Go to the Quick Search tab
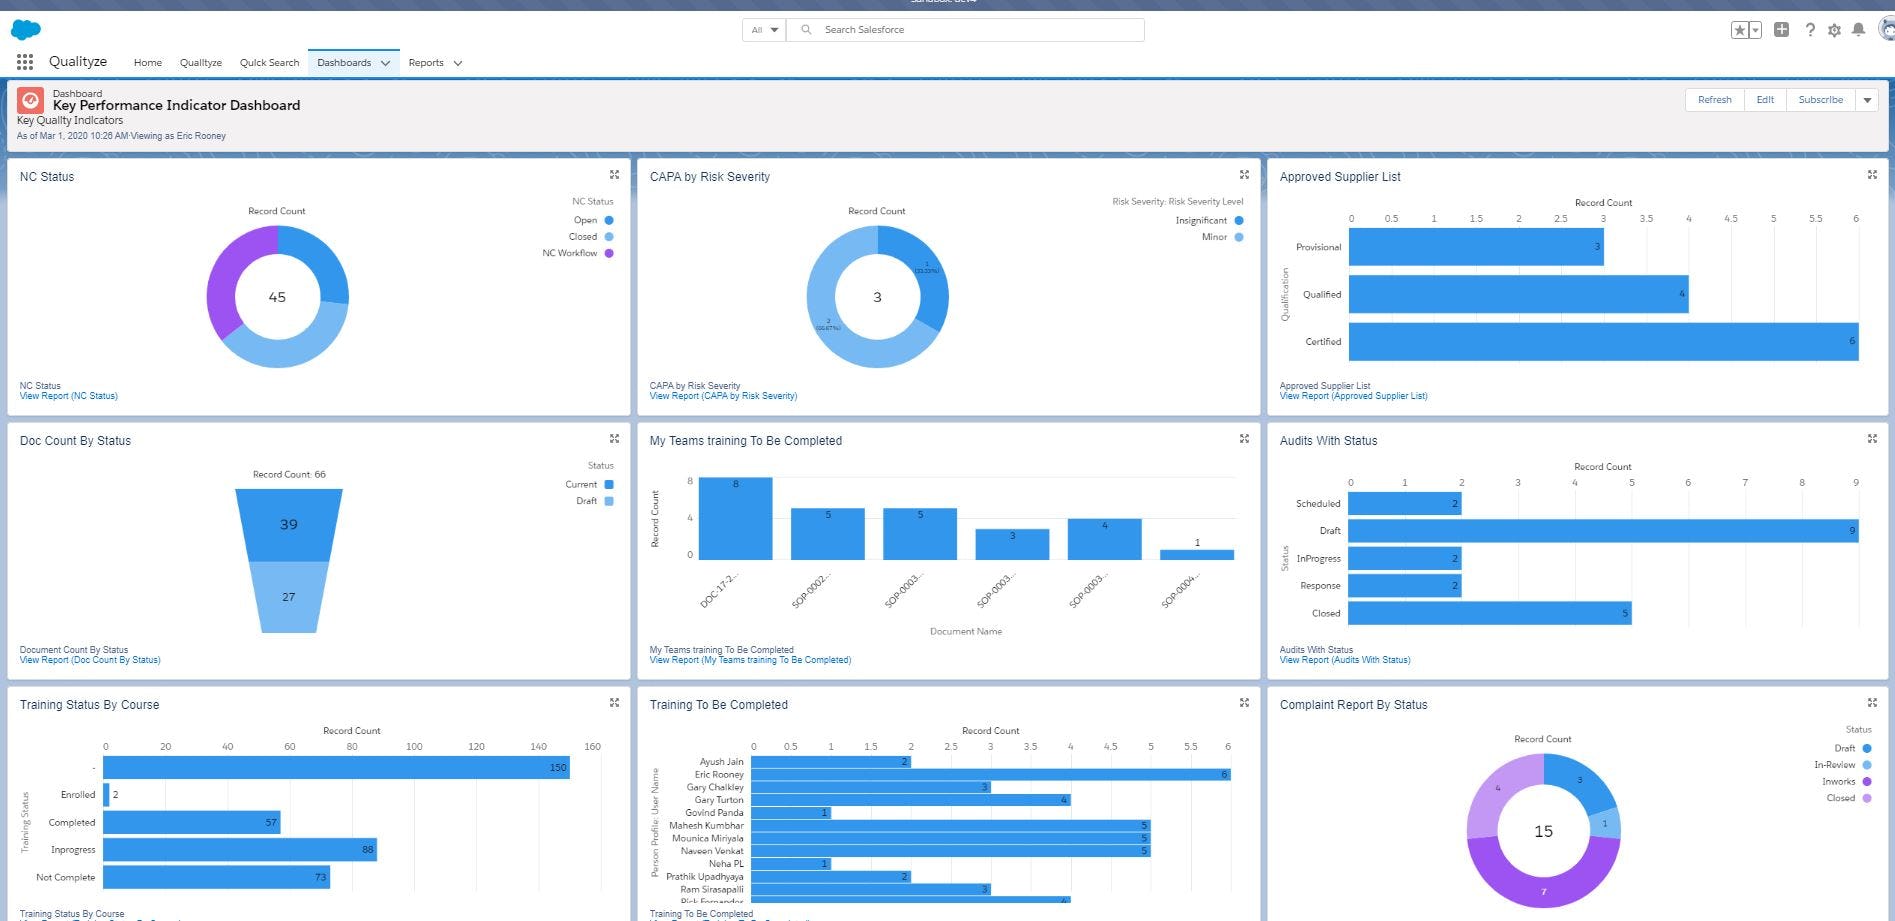 (268, 62)
